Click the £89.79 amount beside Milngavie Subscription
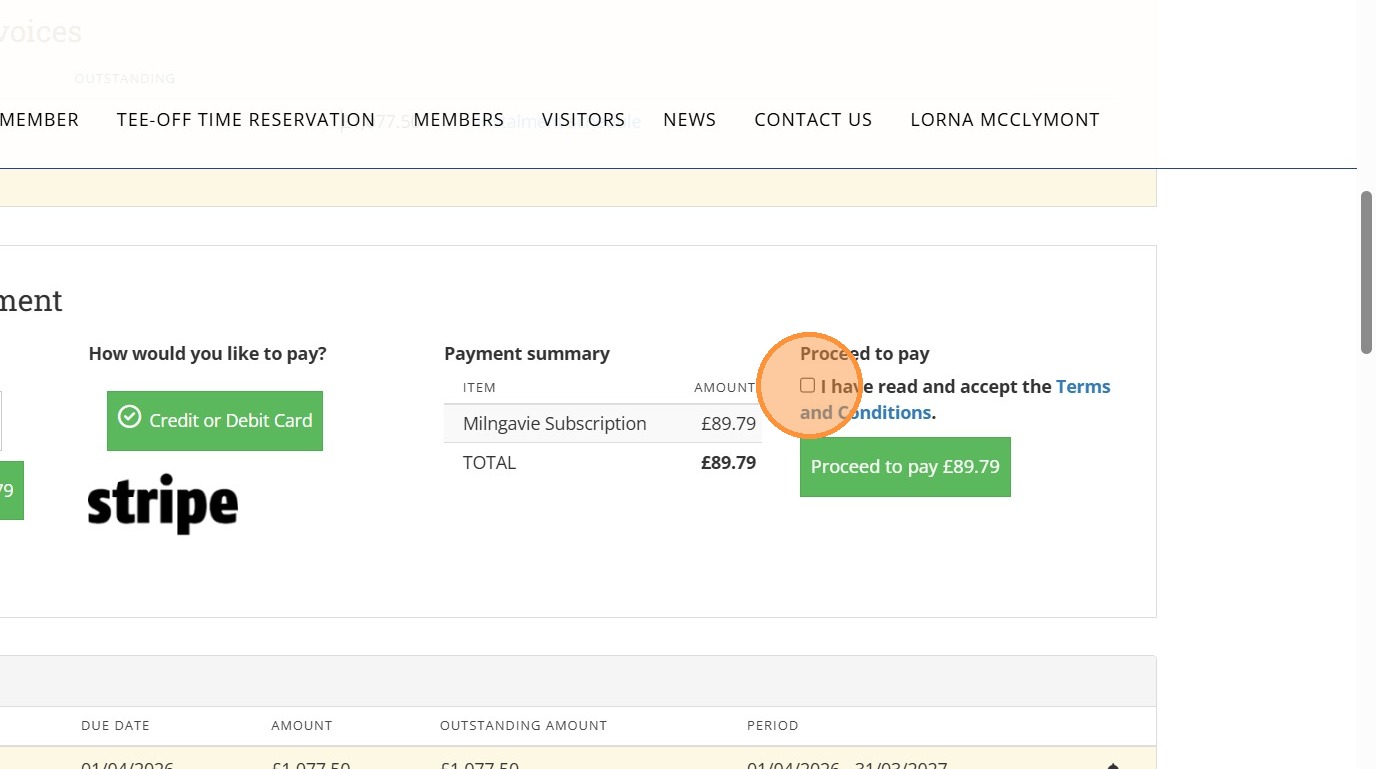The height and width of the screenshot is (769, 1376). [729, 424]
